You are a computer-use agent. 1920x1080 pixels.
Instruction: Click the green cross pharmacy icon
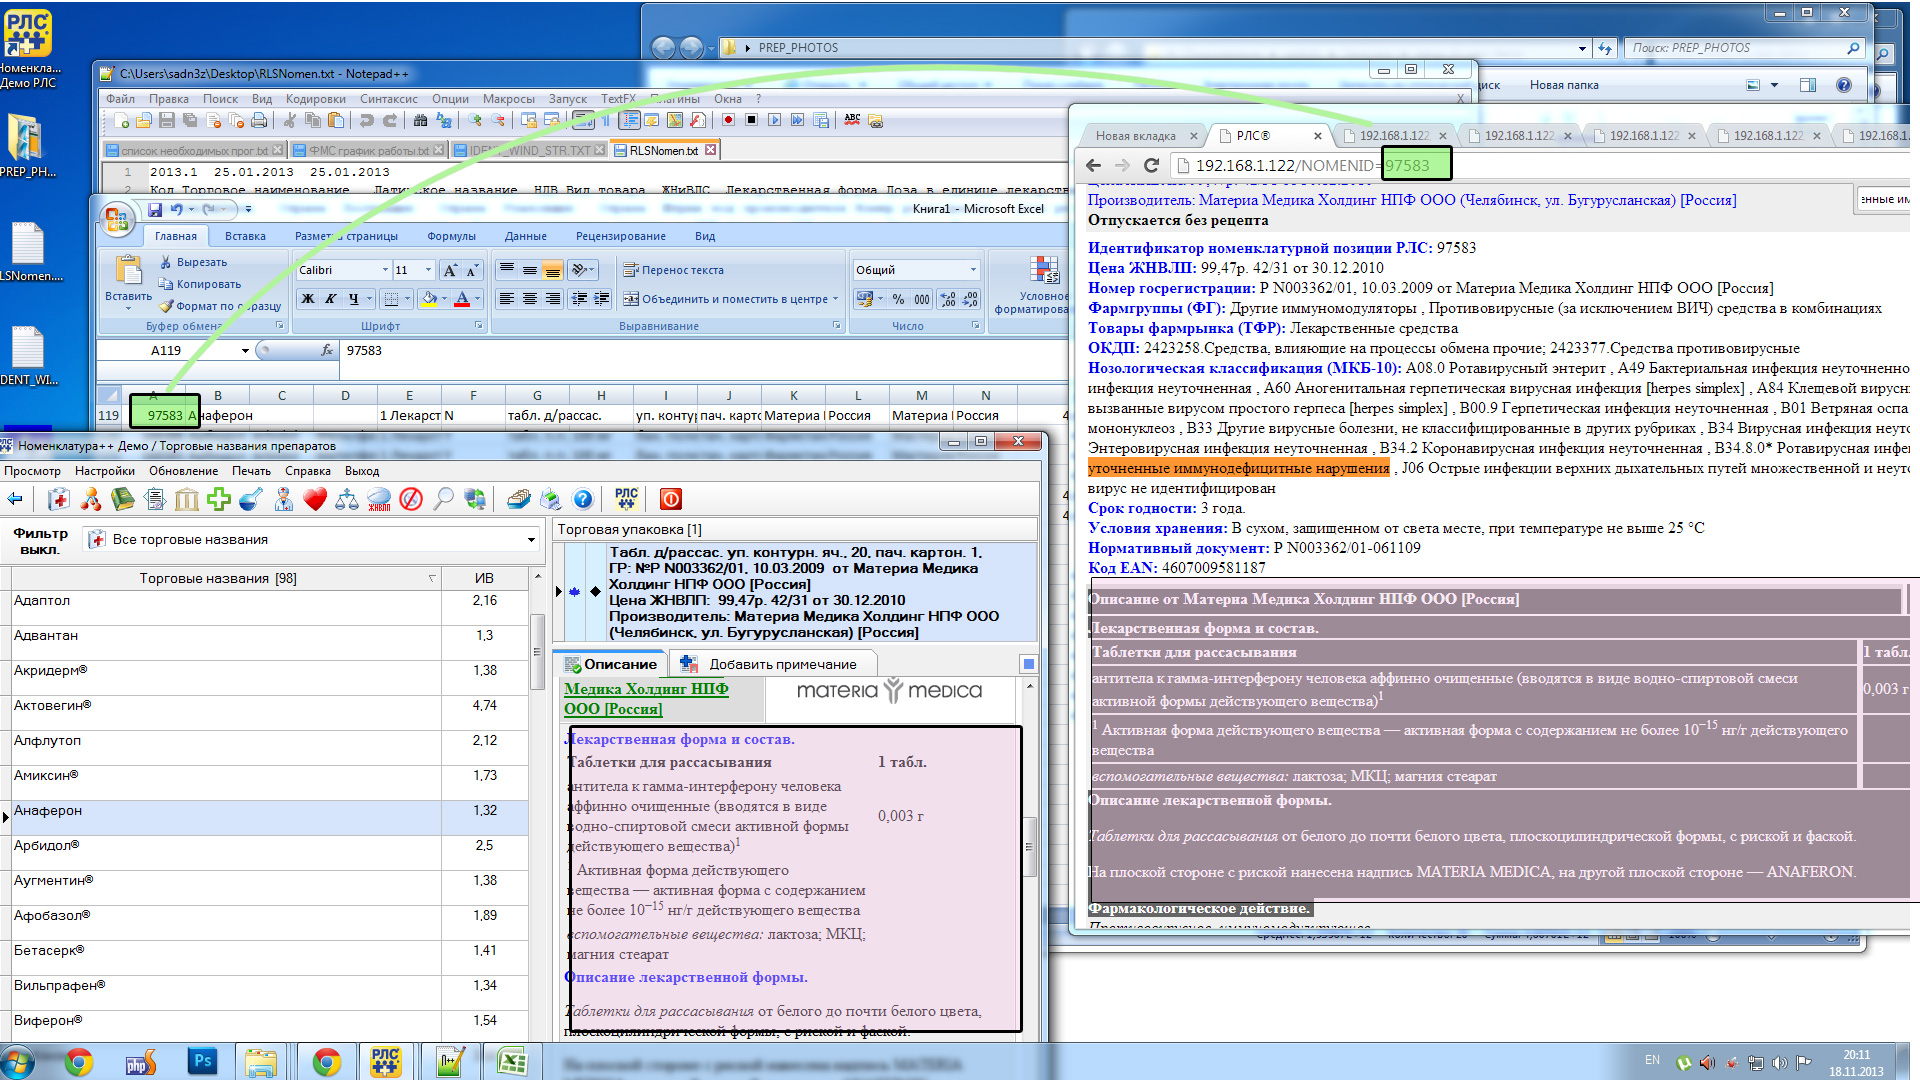[219, 499]
